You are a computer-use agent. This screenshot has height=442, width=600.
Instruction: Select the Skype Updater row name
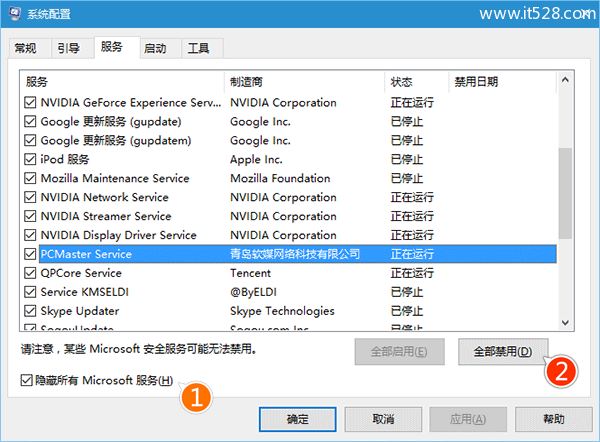click(x=80, y=311)
